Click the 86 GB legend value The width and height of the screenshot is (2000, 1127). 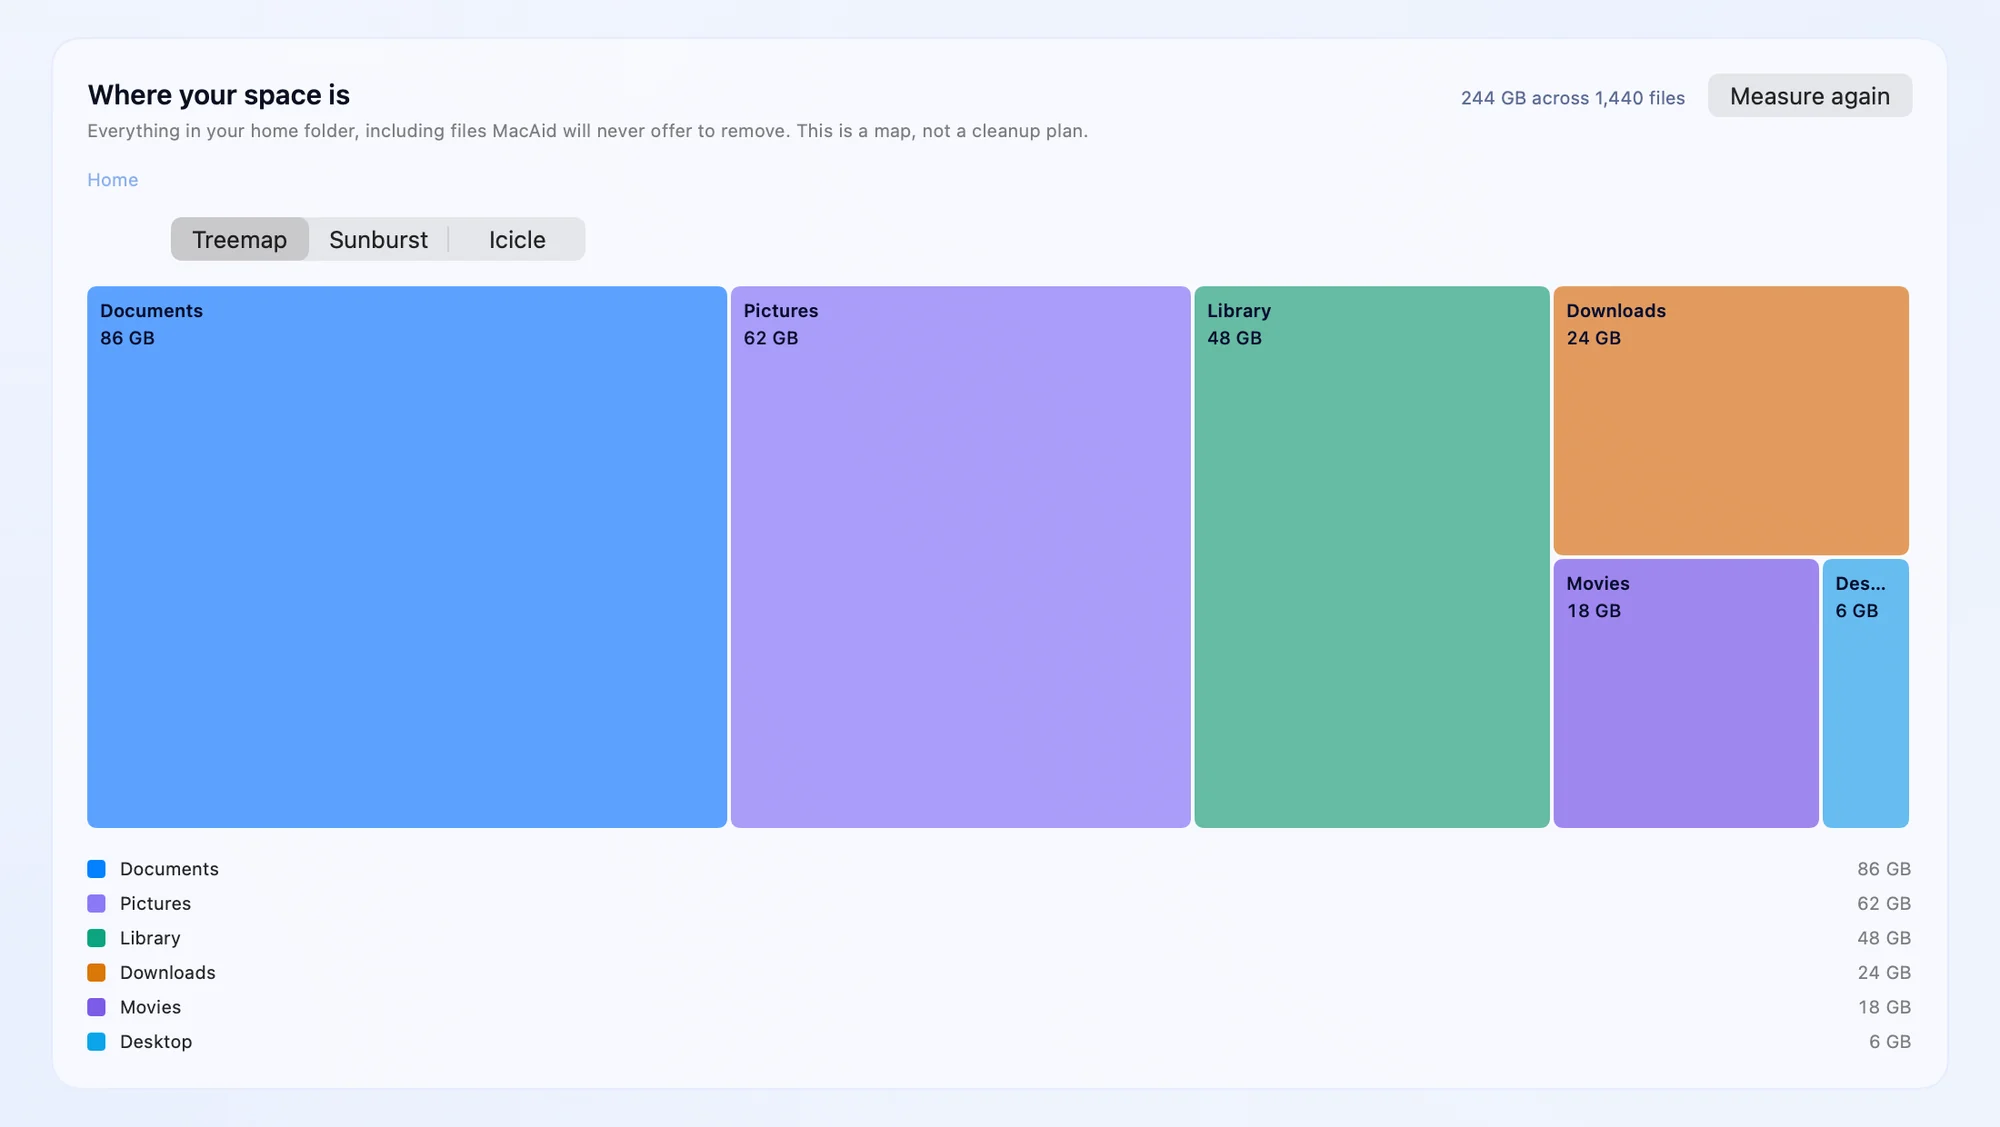click(1884, 869)
